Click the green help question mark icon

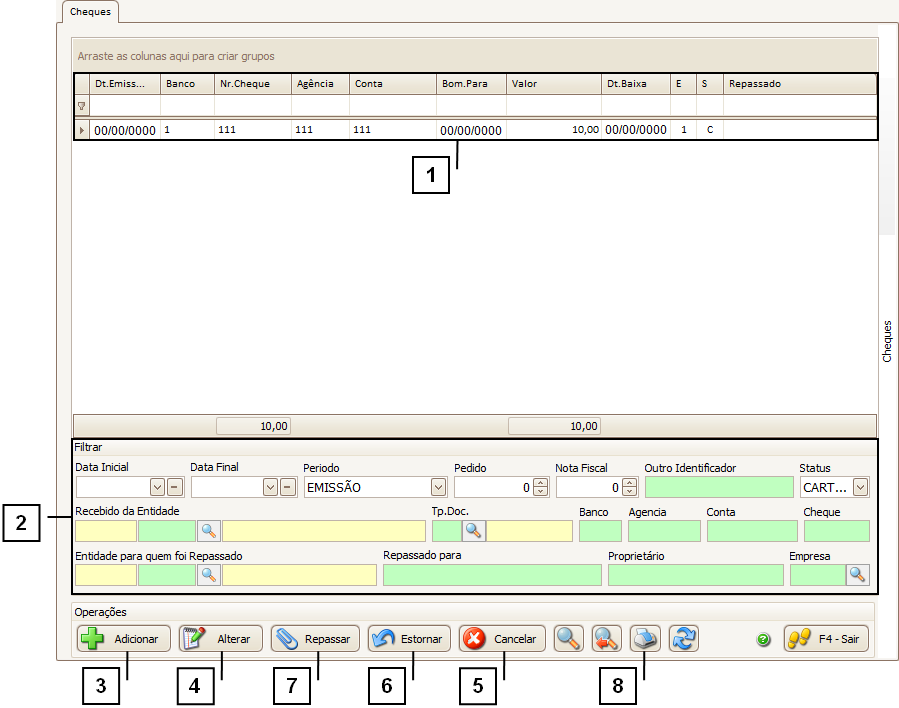pyautogui.click(x=763, y=640)
